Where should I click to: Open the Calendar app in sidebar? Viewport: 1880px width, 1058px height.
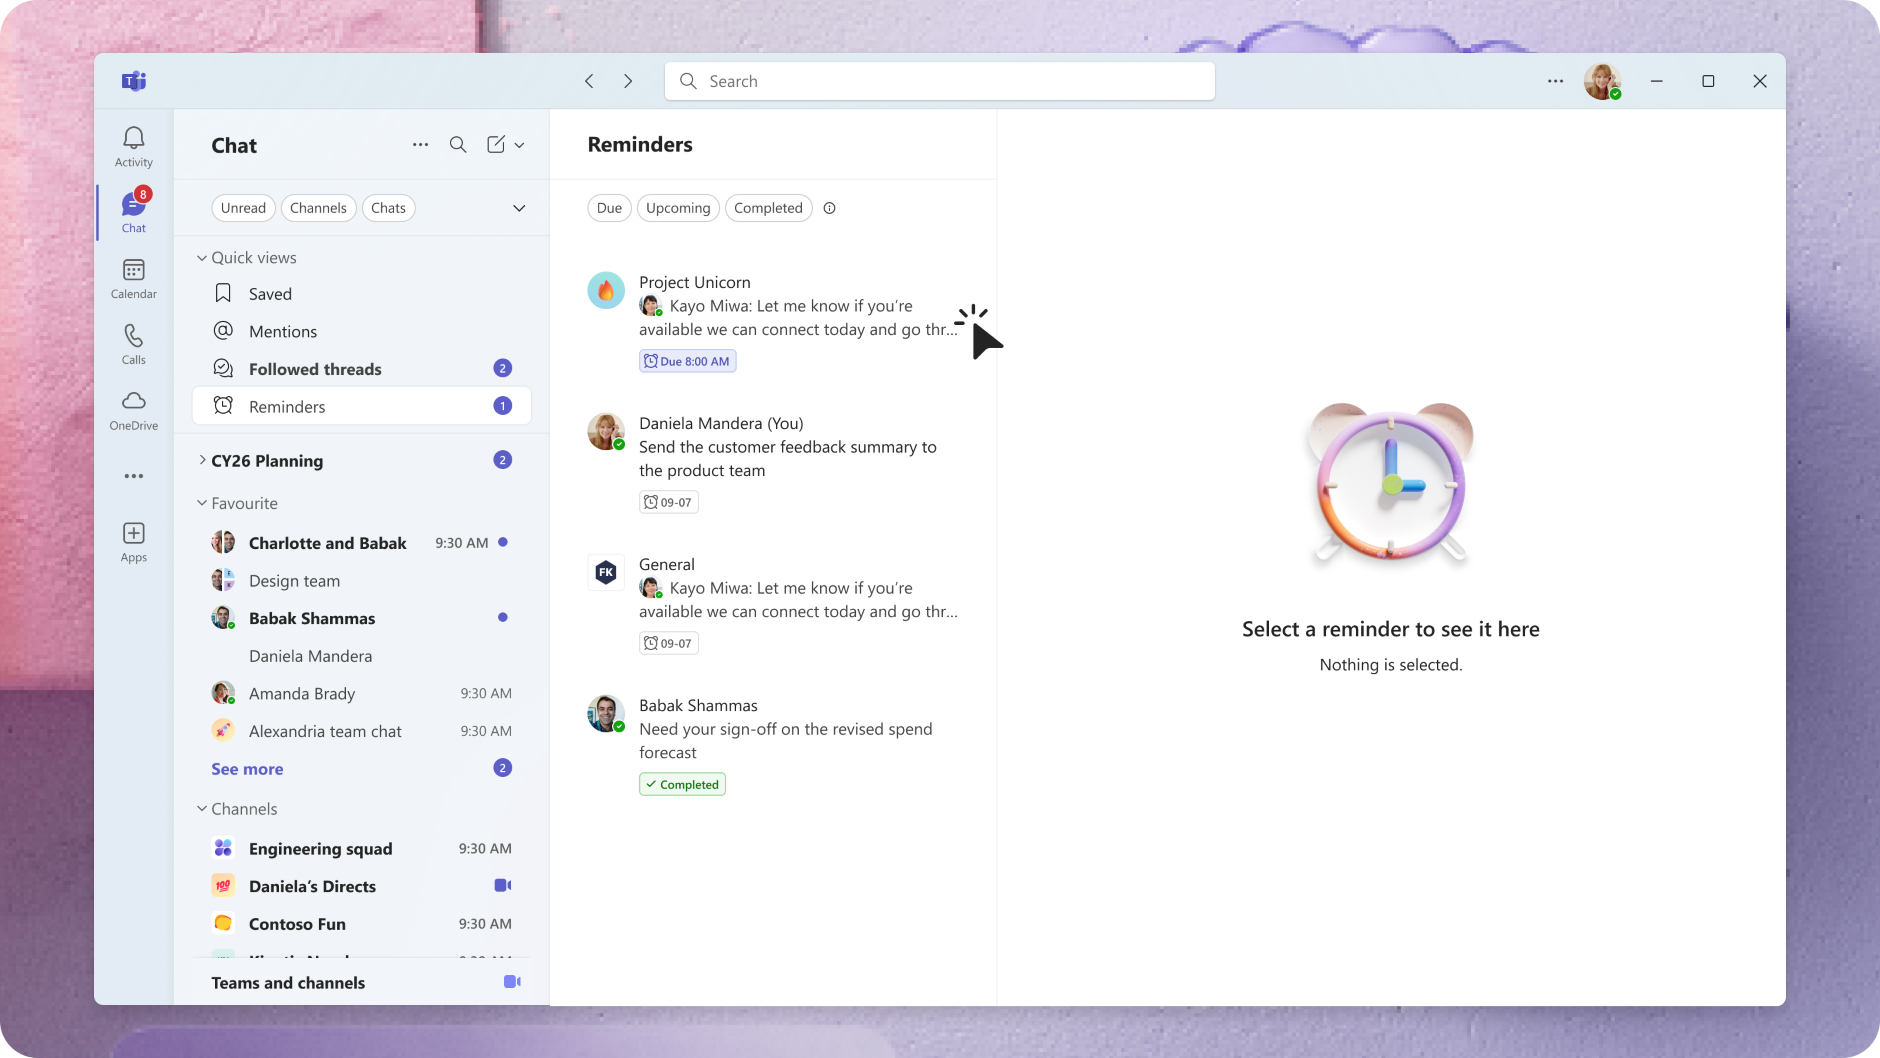pos(134,279)
